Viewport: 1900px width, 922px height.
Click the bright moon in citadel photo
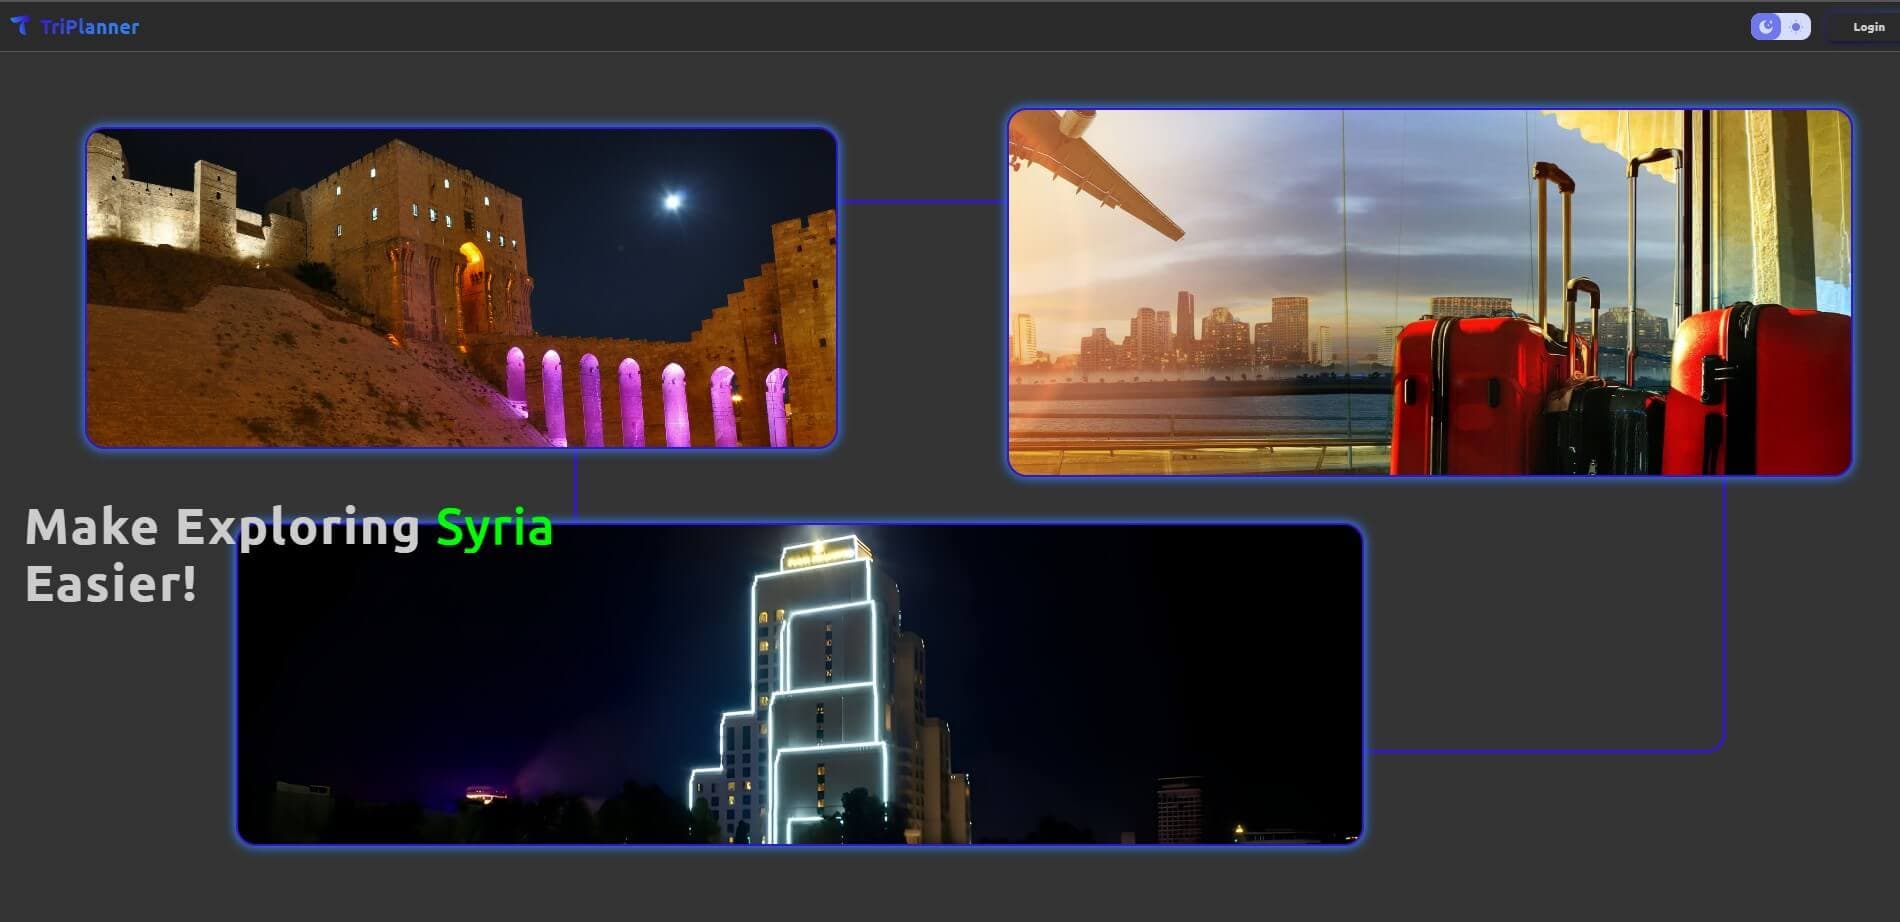(673, 202)
